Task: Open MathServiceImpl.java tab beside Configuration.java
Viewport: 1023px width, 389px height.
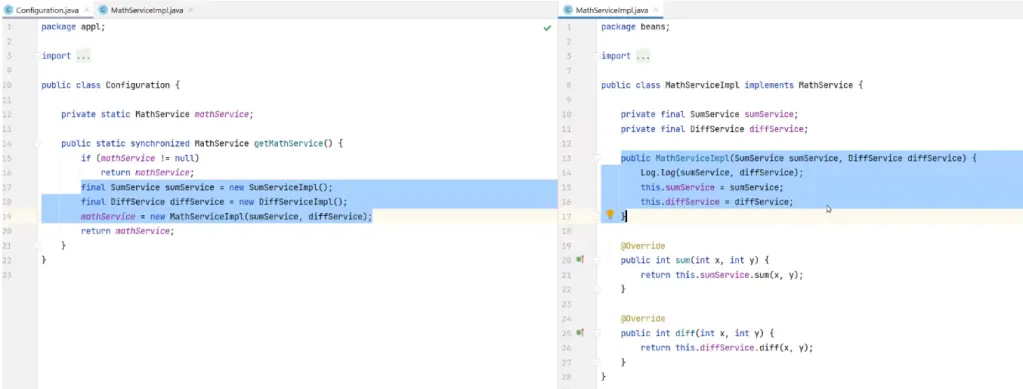Action: point(146,10)
